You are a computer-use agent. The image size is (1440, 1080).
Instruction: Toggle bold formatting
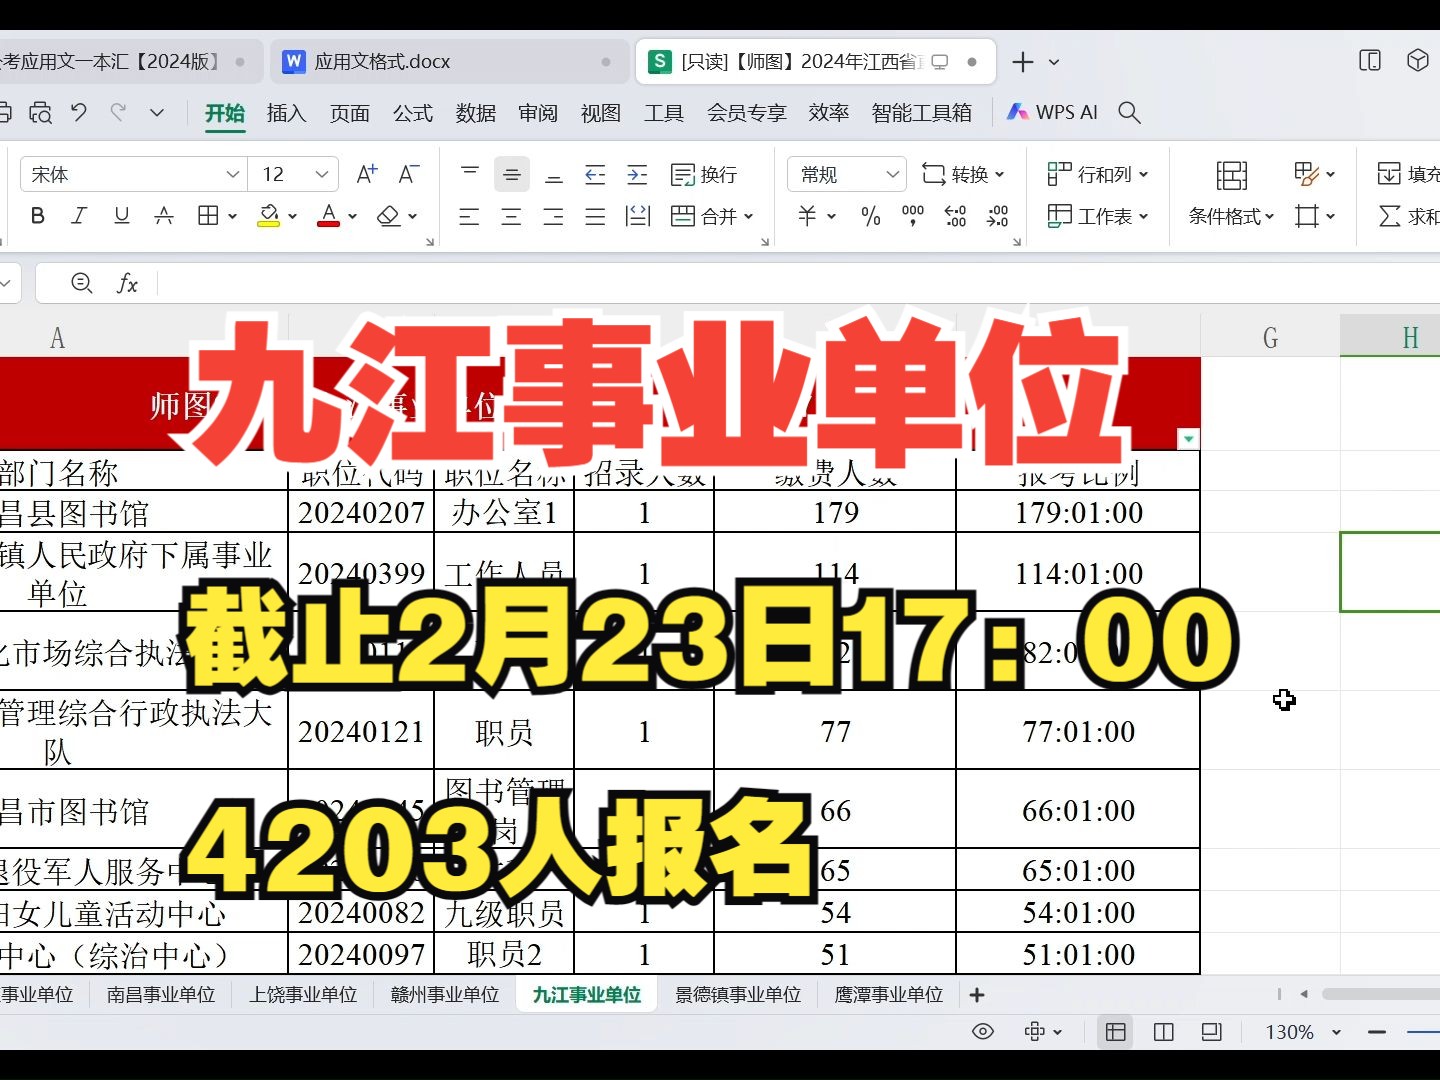pyautogui.click(x=38, y=216)
